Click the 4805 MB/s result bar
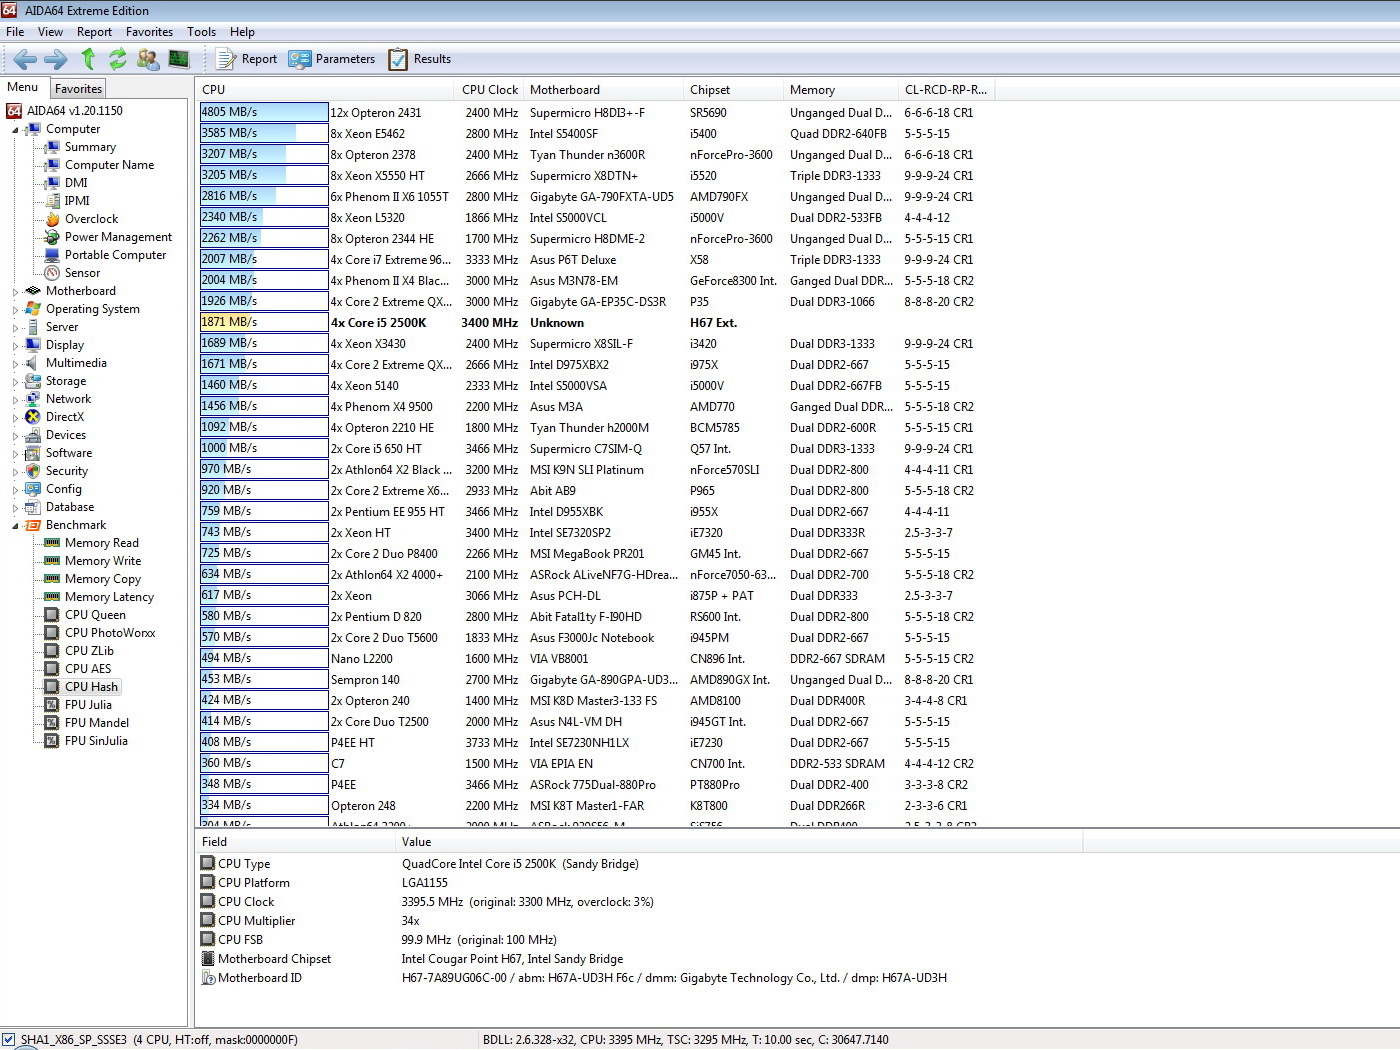Image resolution: width=1400 pixels, height=1050 pixels. [x=264, y=112]
